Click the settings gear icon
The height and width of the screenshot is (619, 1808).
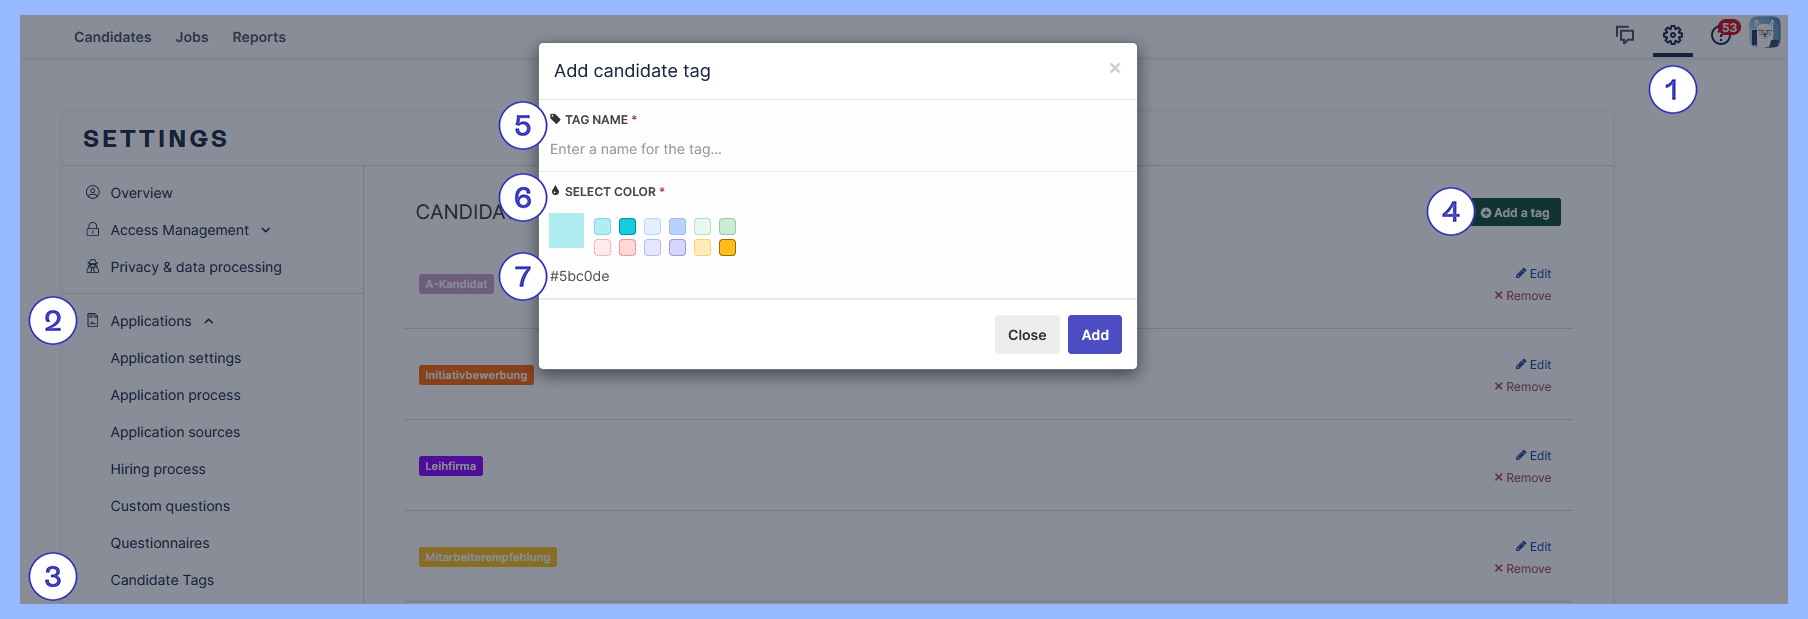pyautogui.click(x=1673, y=36)
